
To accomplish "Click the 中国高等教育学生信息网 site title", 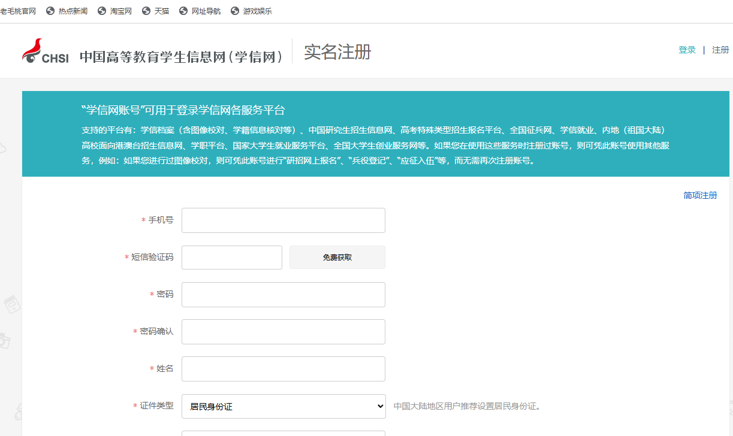I will (x=181, y=57).
